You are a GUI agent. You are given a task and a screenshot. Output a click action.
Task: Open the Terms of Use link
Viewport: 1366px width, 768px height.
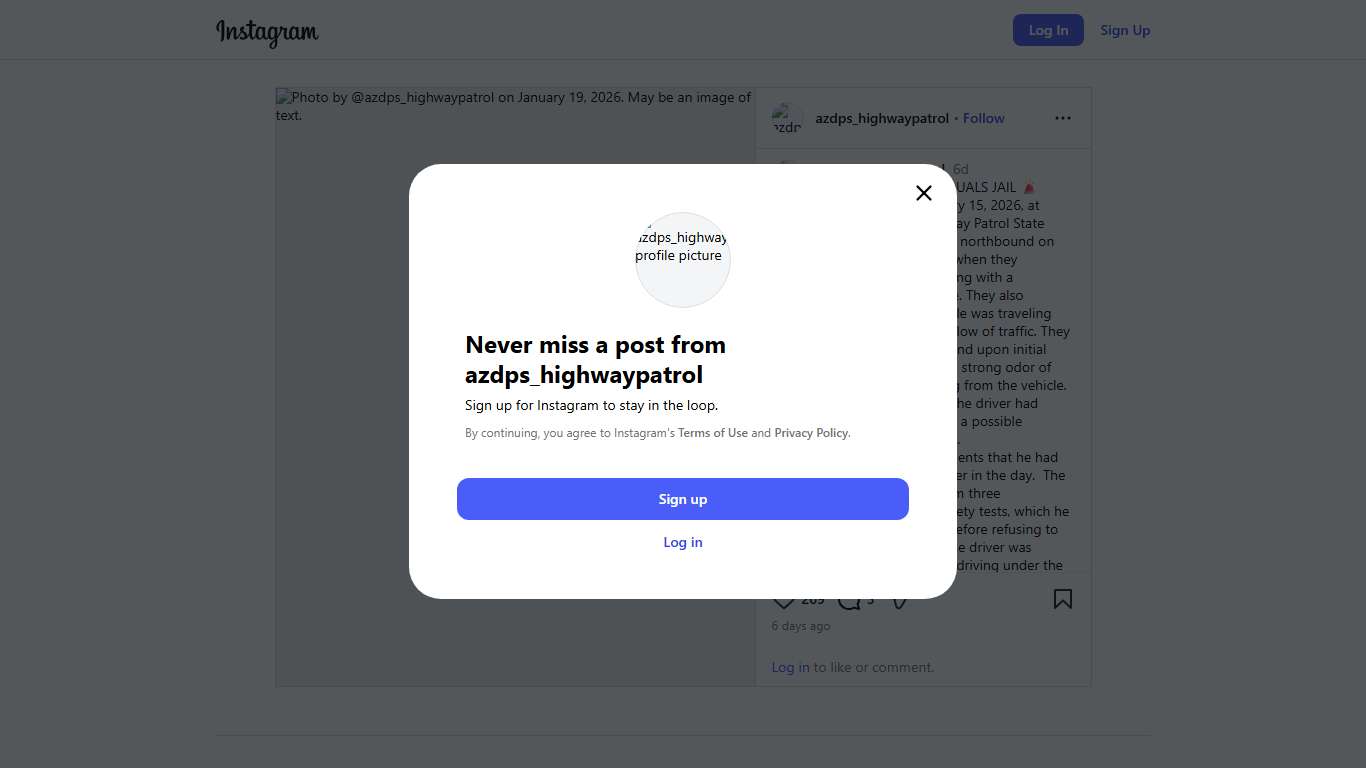click(x=712, y=433)
